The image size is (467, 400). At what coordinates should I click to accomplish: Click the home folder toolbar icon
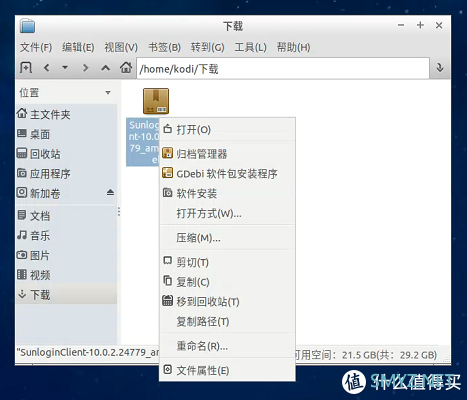click(x=126, y=68)
